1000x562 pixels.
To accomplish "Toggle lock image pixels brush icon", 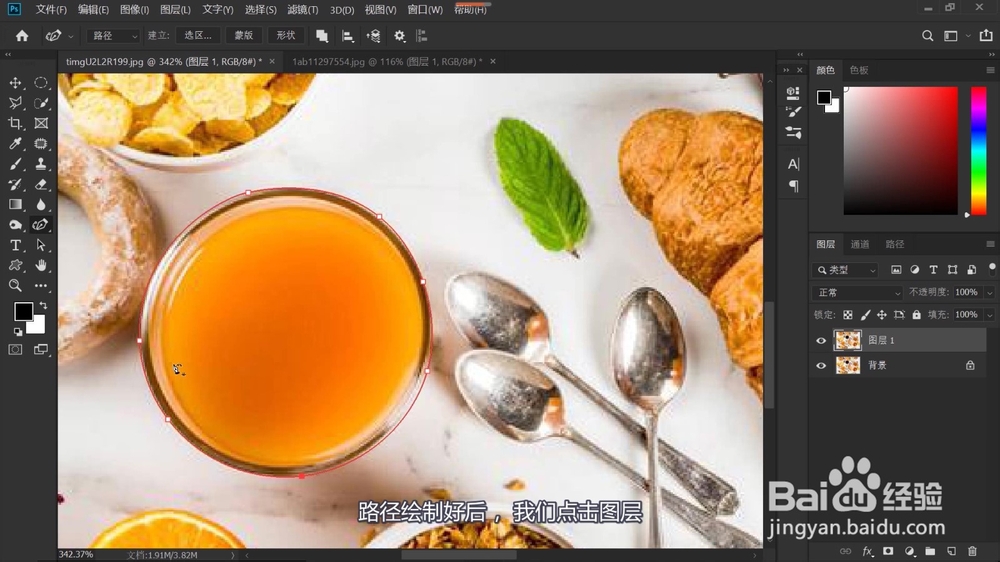I will pos(865,314).
